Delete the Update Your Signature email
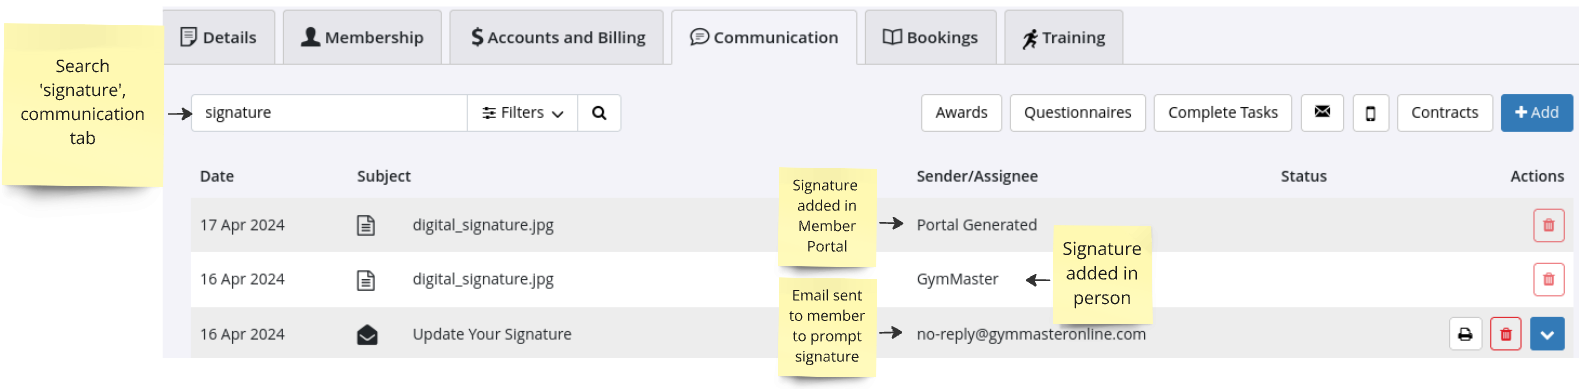The width and height of the screenshot is (1587, 389). tap(1505, 334)
